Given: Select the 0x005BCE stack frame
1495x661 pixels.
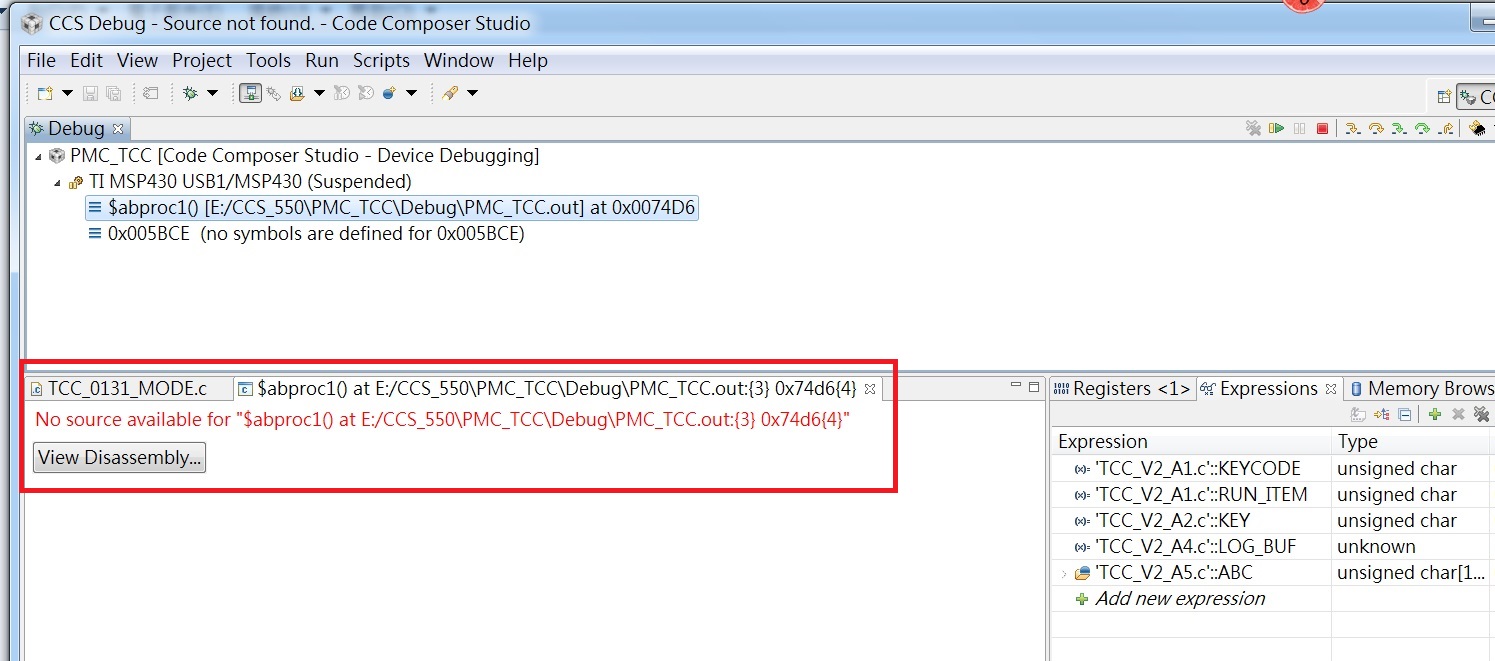Looking at the screenshot, I should (x=306, y=234).
